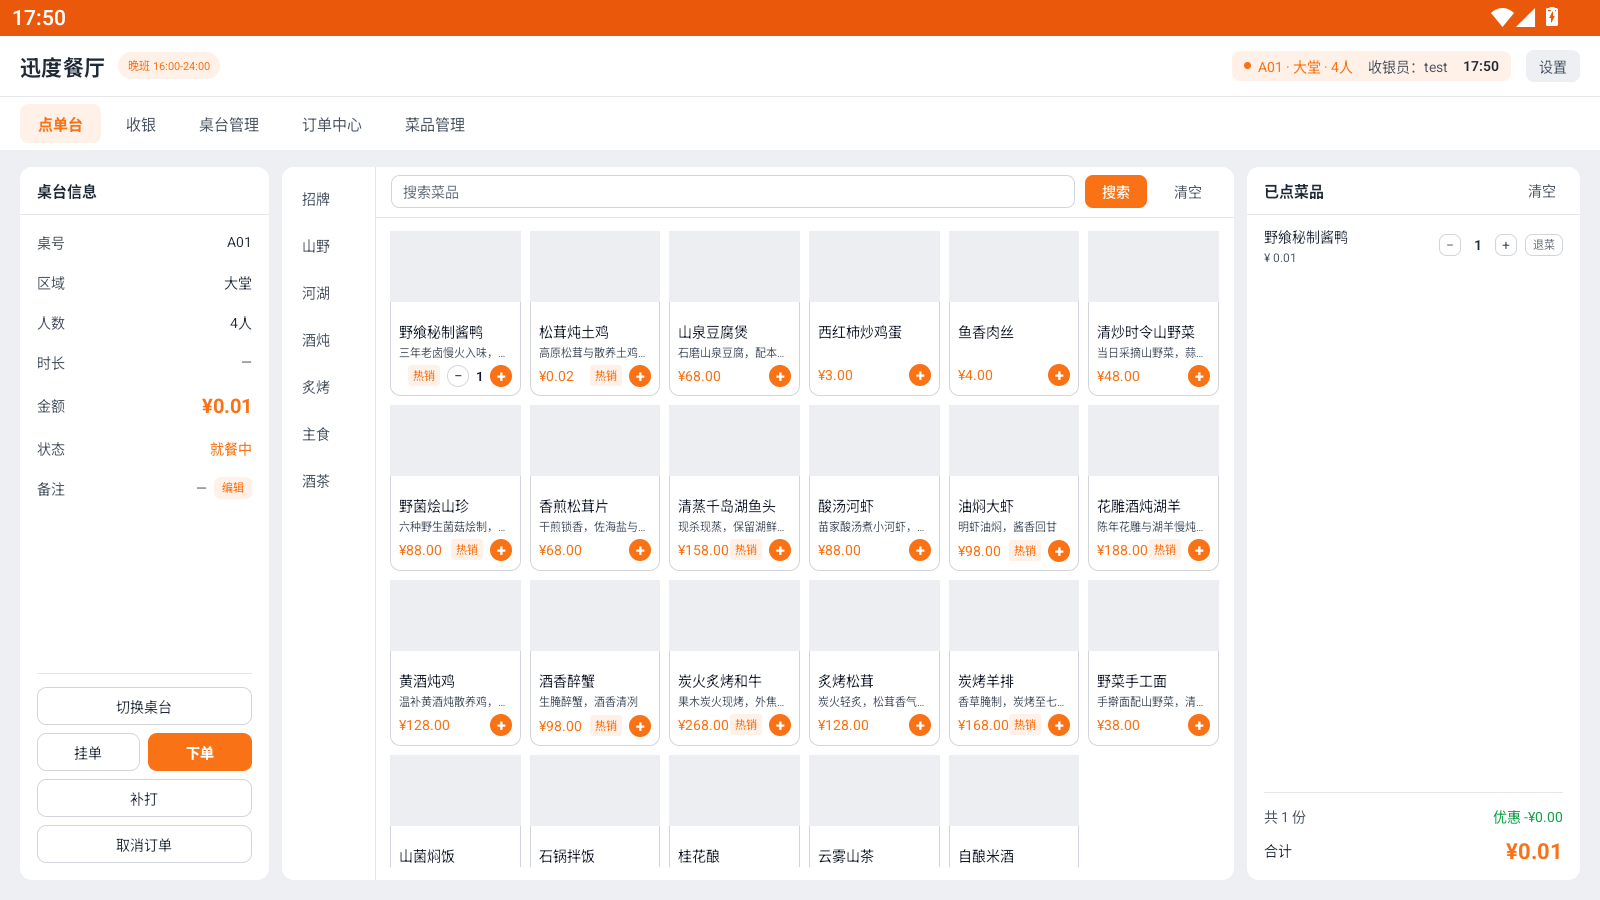Clear ordered dishes with 清空 in 已点菜品

[x=1542, y=191]
